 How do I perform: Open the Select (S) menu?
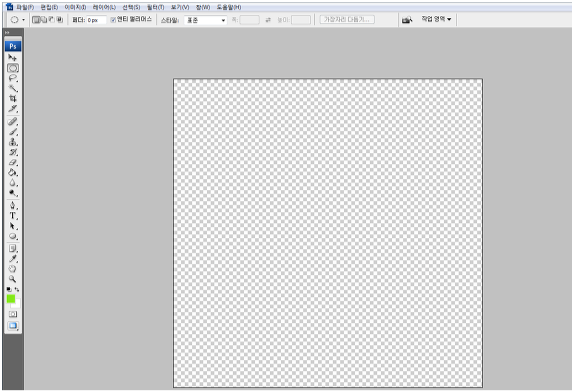click(x=131, y=7)
